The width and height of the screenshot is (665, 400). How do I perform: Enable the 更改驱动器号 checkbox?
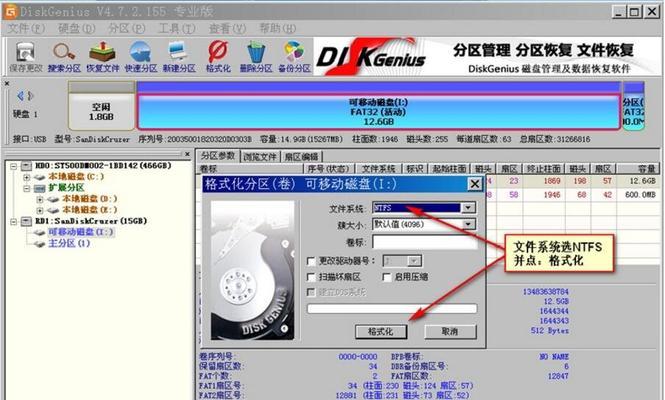click(x=311, y=261)
